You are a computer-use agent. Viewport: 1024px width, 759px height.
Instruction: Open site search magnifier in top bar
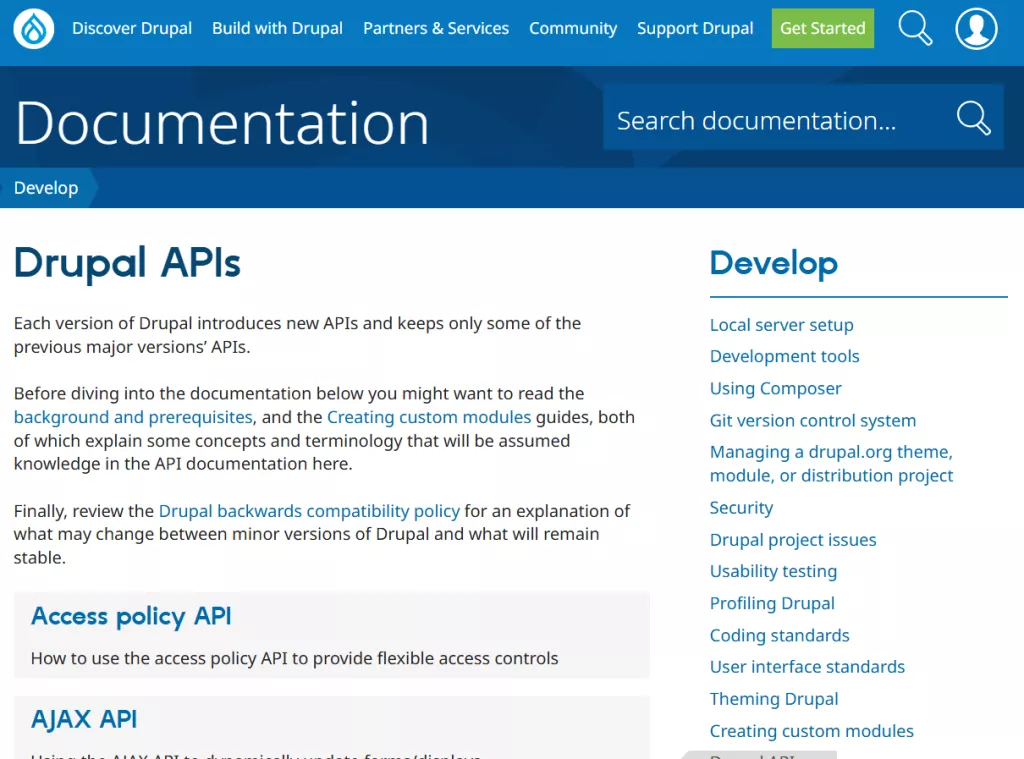pos(914,29)
